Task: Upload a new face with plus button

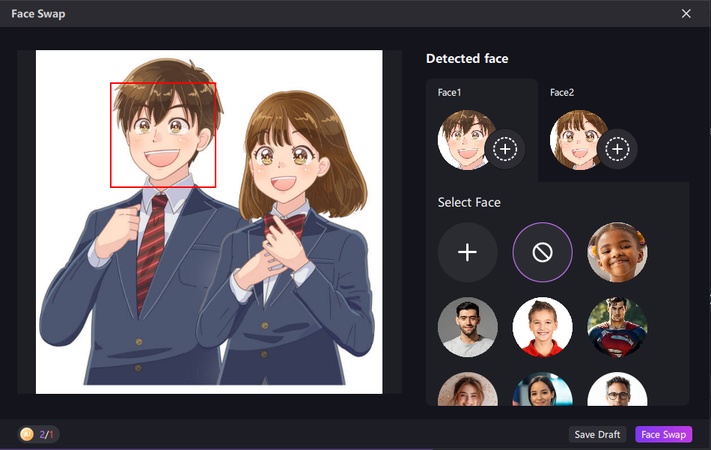Action: point(468,252)
